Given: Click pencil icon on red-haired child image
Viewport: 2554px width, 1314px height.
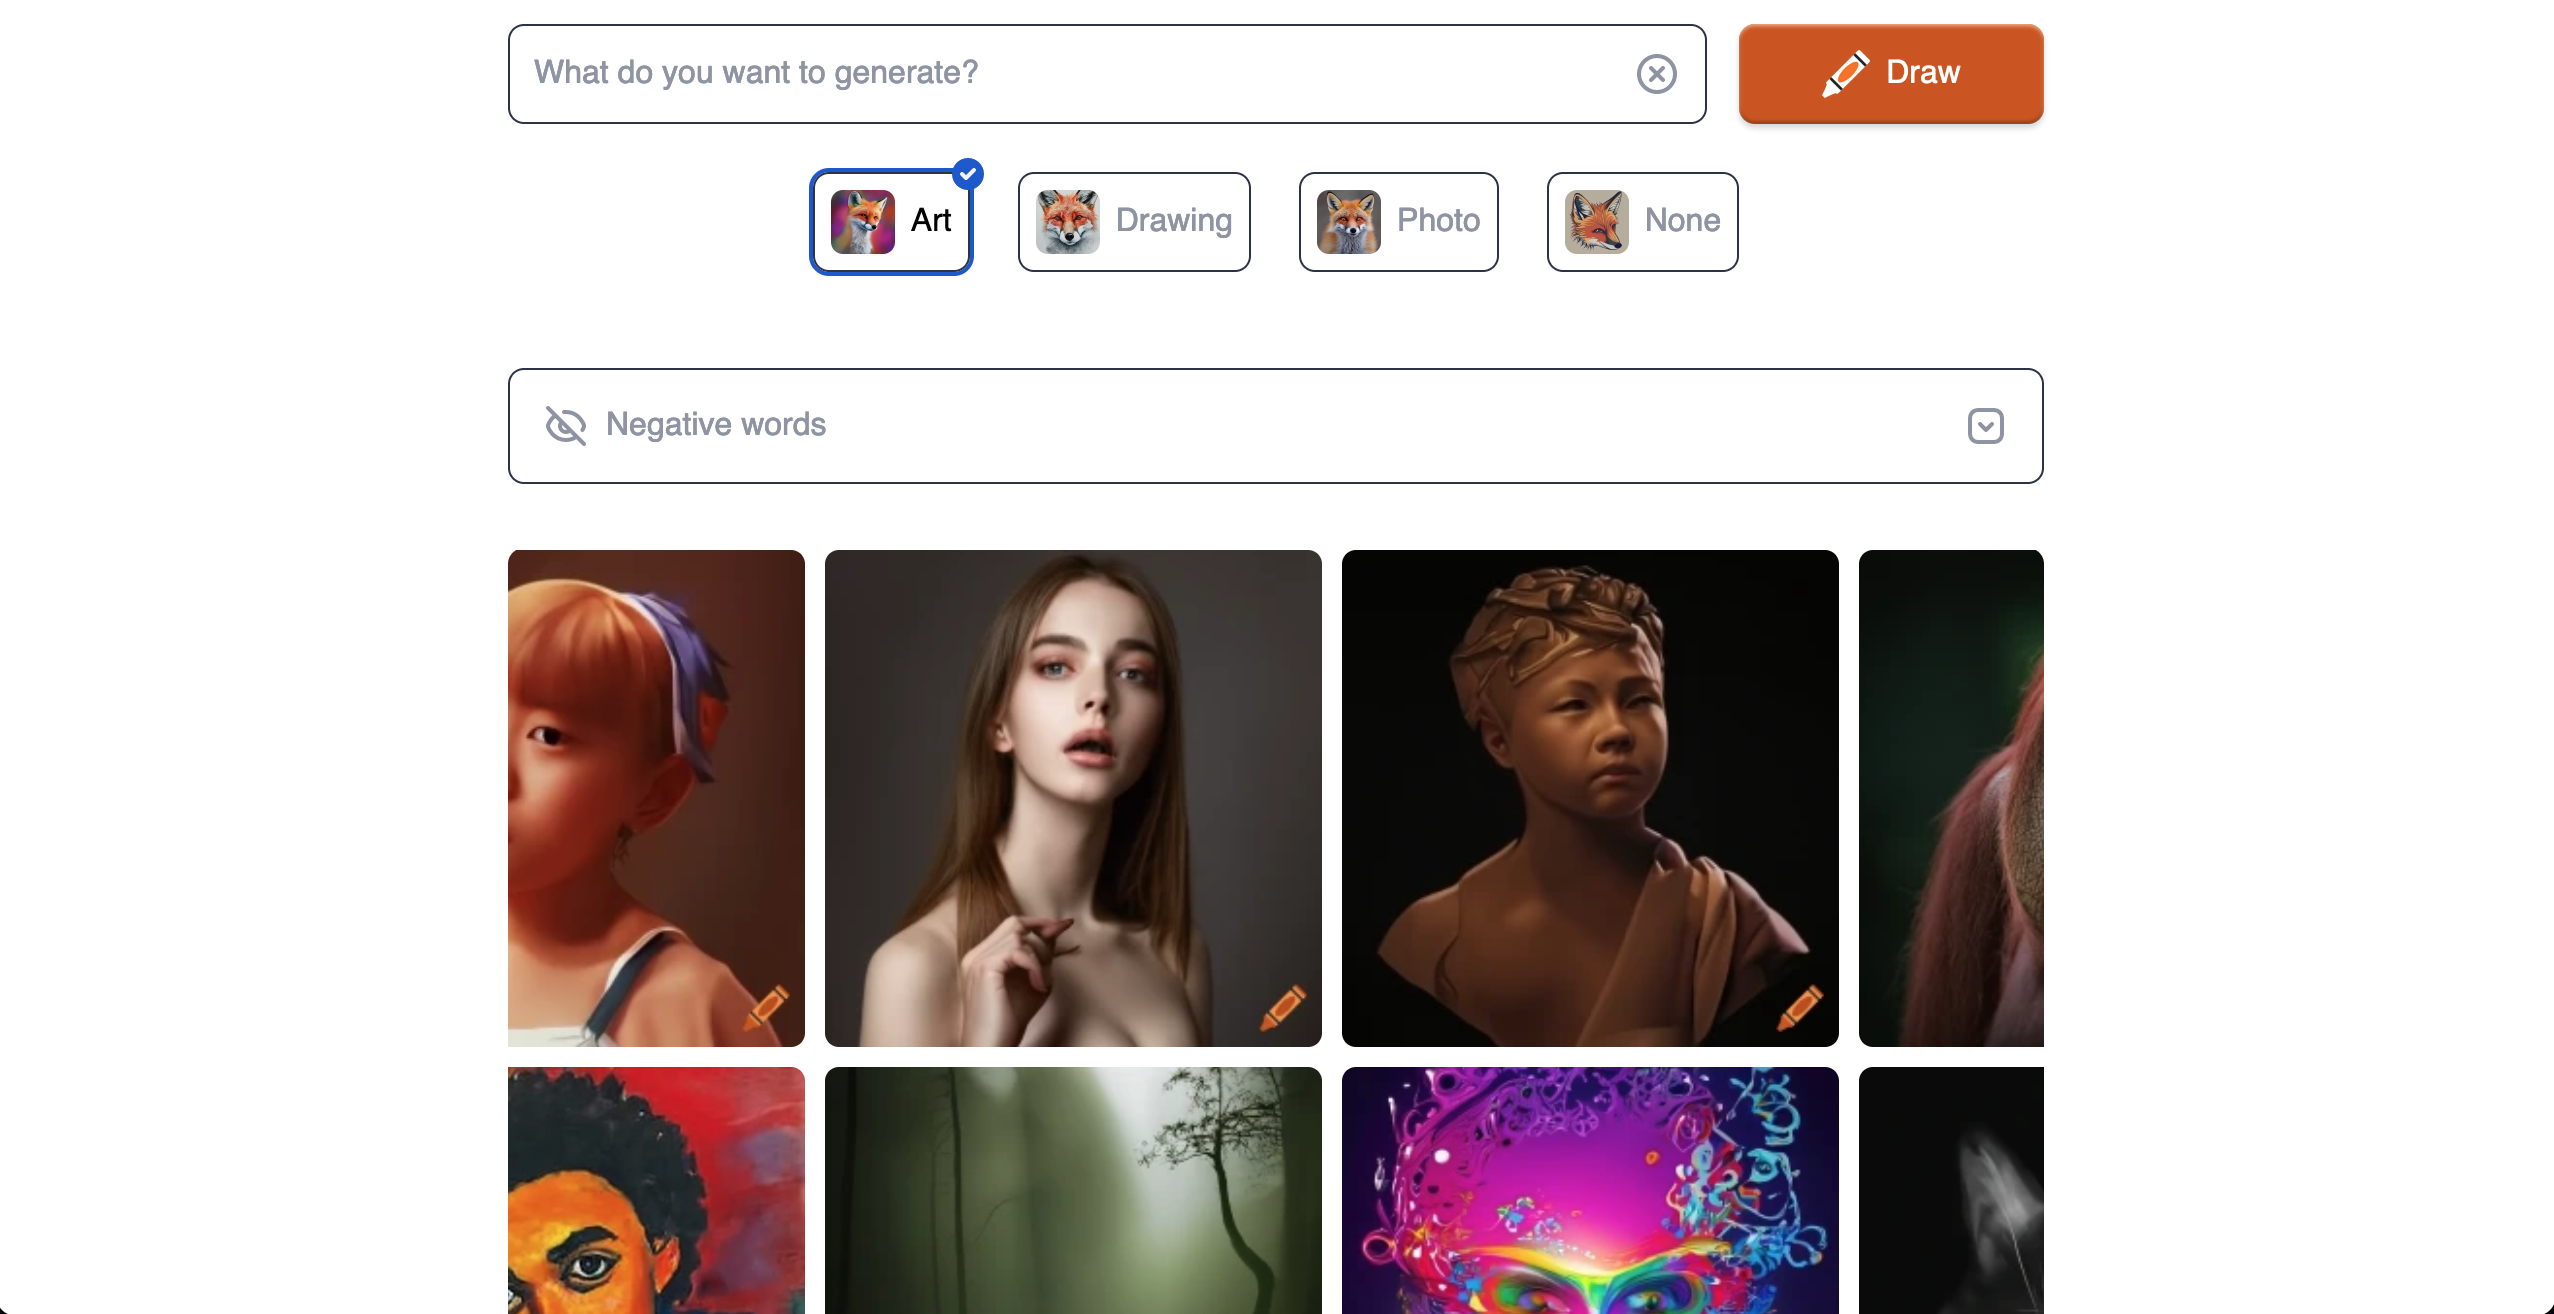Looking at the screenshot, I should coord(767,1007).
